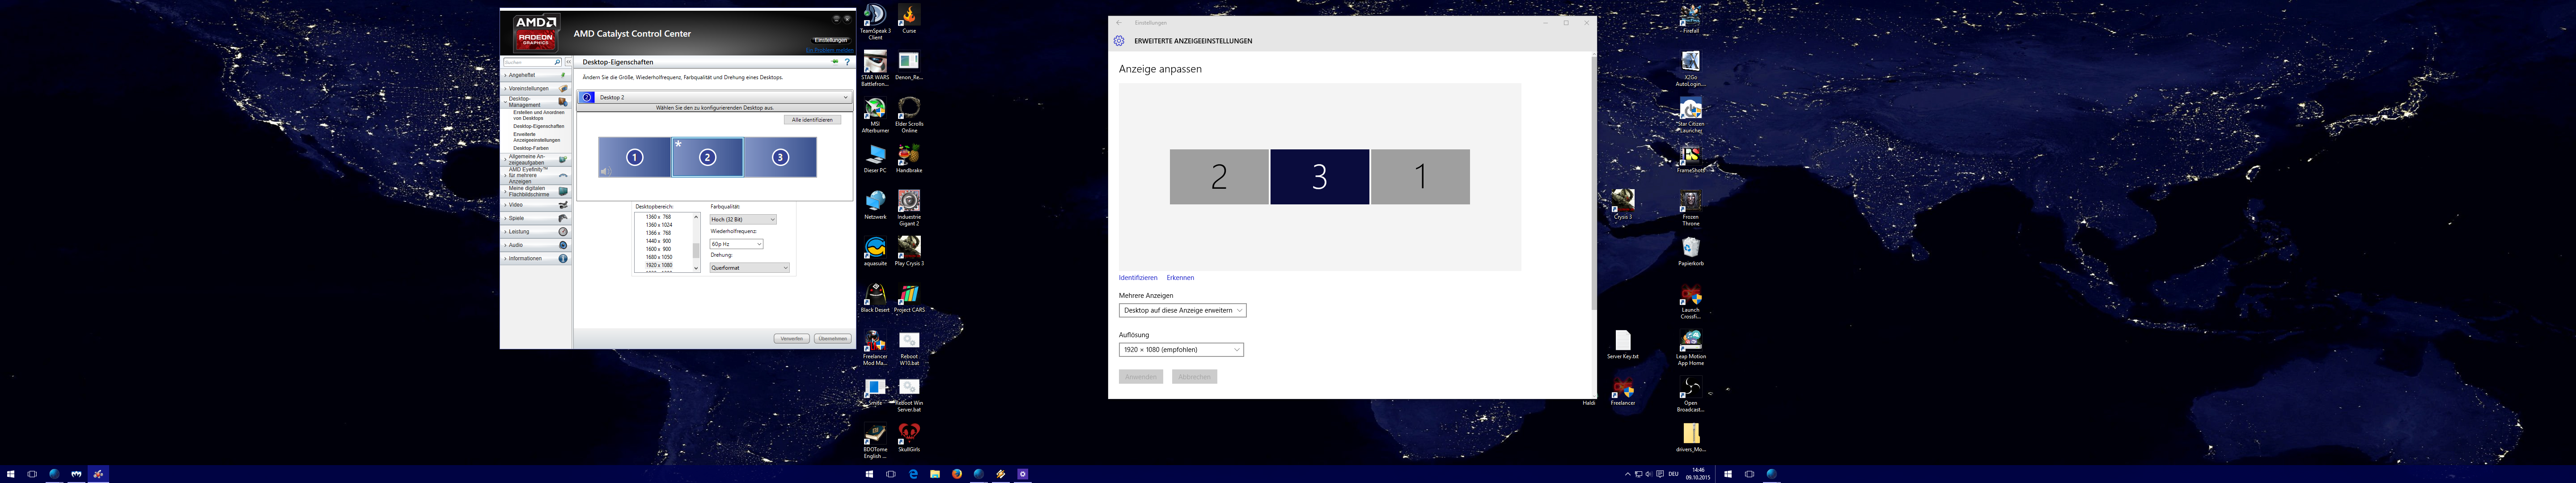This screenshot has width=2576, height=483.
Task: Click the search magnifier in Catalyst sidebar
Action: click(x=557, y=62)
